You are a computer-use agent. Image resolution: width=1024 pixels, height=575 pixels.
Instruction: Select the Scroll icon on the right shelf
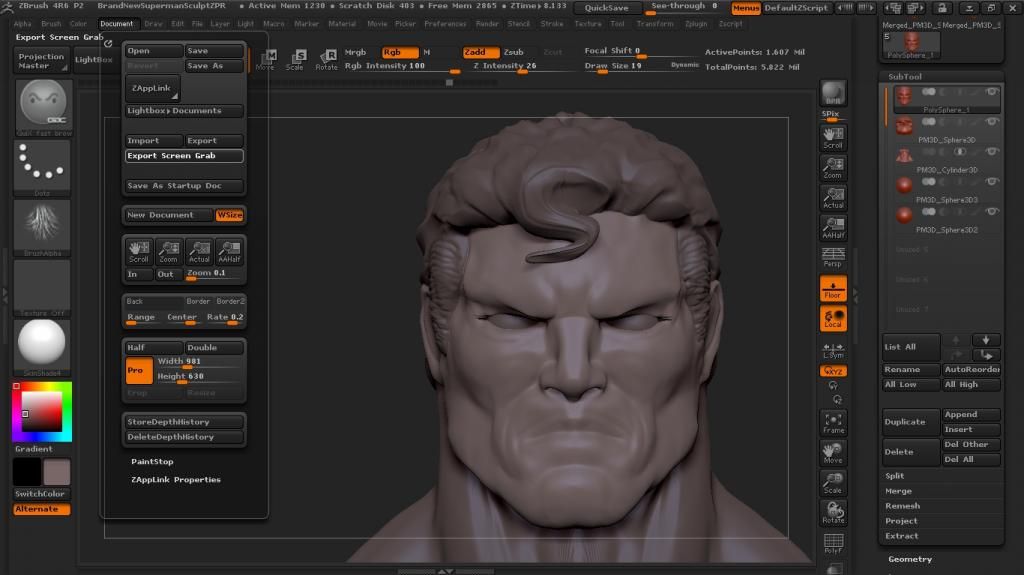click(x=833, y=137)
